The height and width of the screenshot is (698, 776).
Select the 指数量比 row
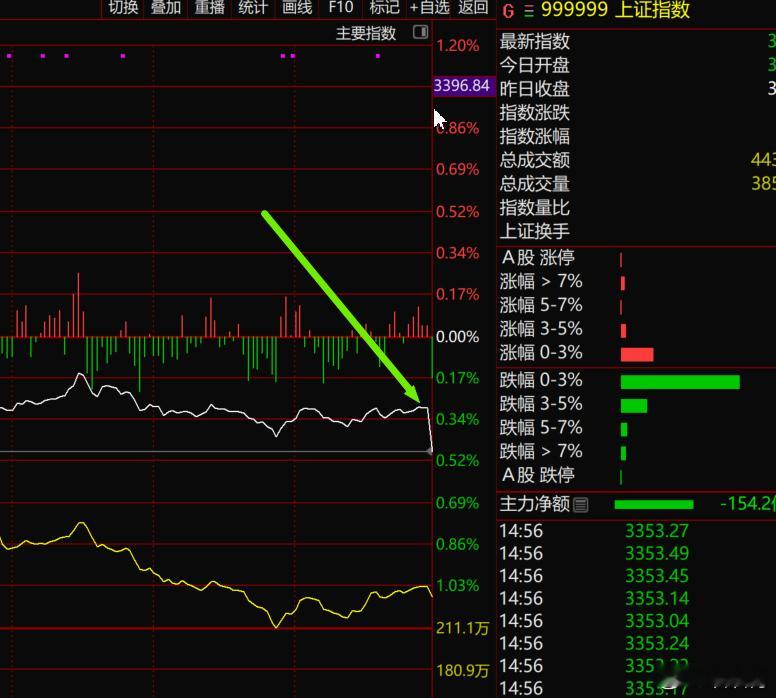click(x=636, y=207)
